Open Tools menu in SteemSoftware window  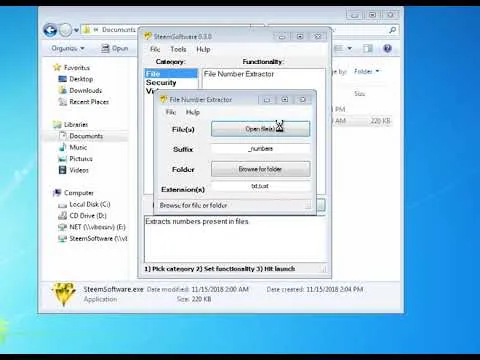coord(178,49)
